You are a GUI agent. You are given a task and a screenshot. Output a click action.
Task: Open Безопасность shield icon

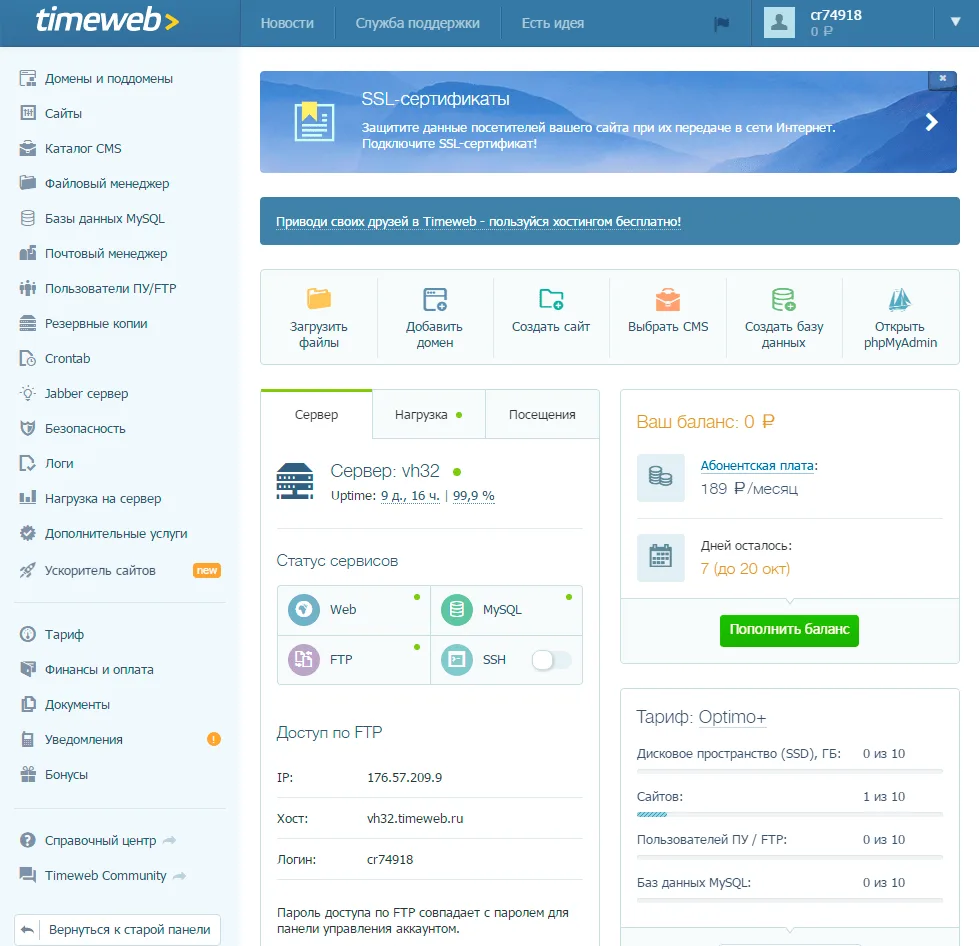tap(27, 428)
